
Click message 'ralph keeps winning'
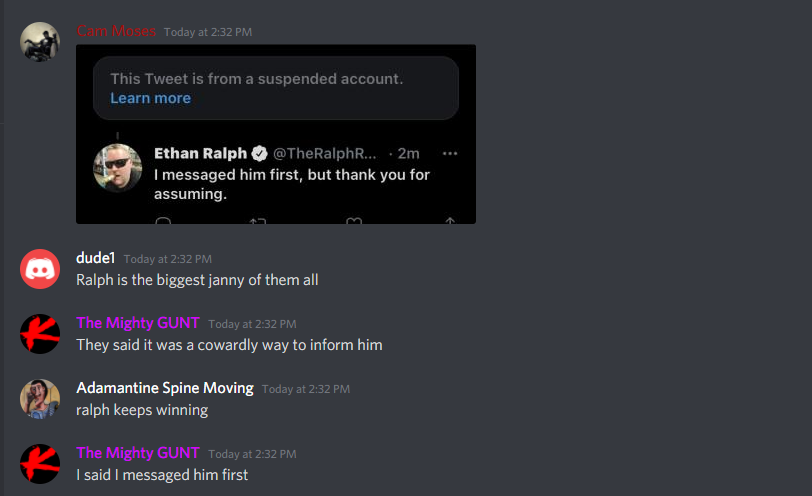[142, 410]
